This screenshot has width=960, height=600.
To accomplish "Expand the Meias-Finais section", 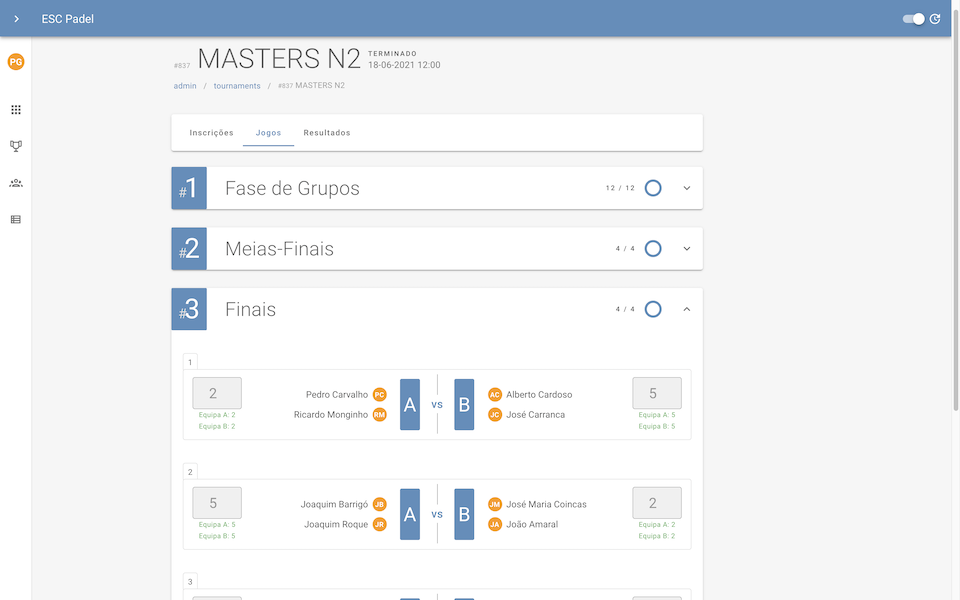I will click(687, 249).
